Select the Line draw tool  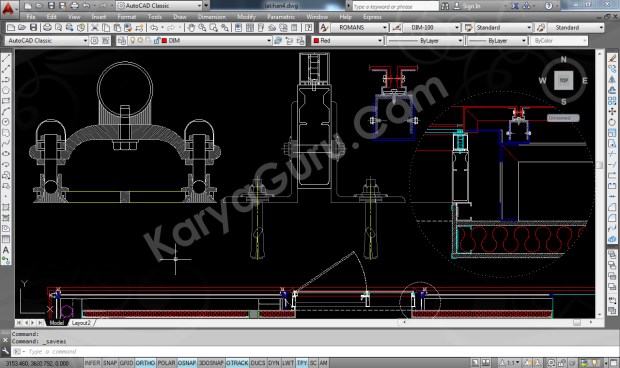[x=6, y=58]
